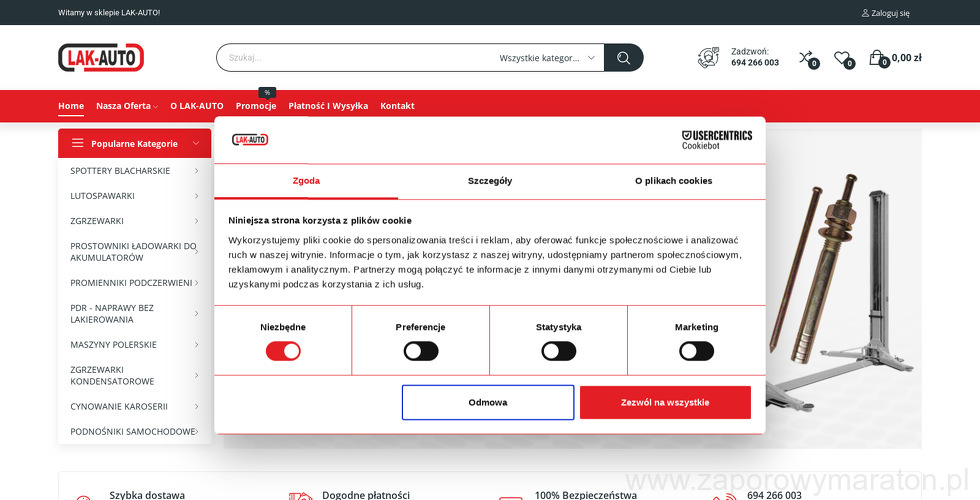Collapse the Popularne Kategorie chevron
The image size is (980, 500).
196,143
